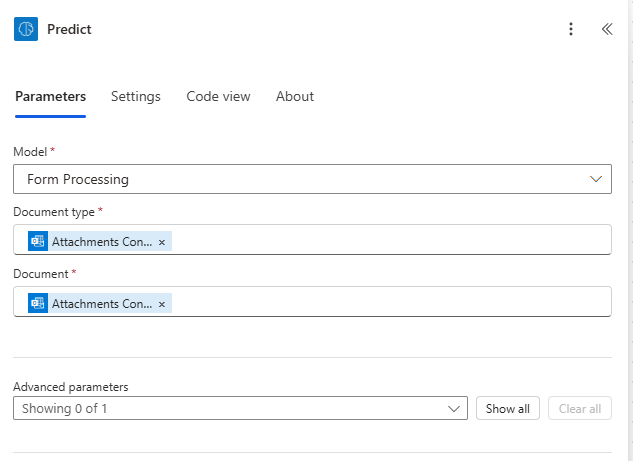
Task: Click the Show all button
Action: click(508, 408)
